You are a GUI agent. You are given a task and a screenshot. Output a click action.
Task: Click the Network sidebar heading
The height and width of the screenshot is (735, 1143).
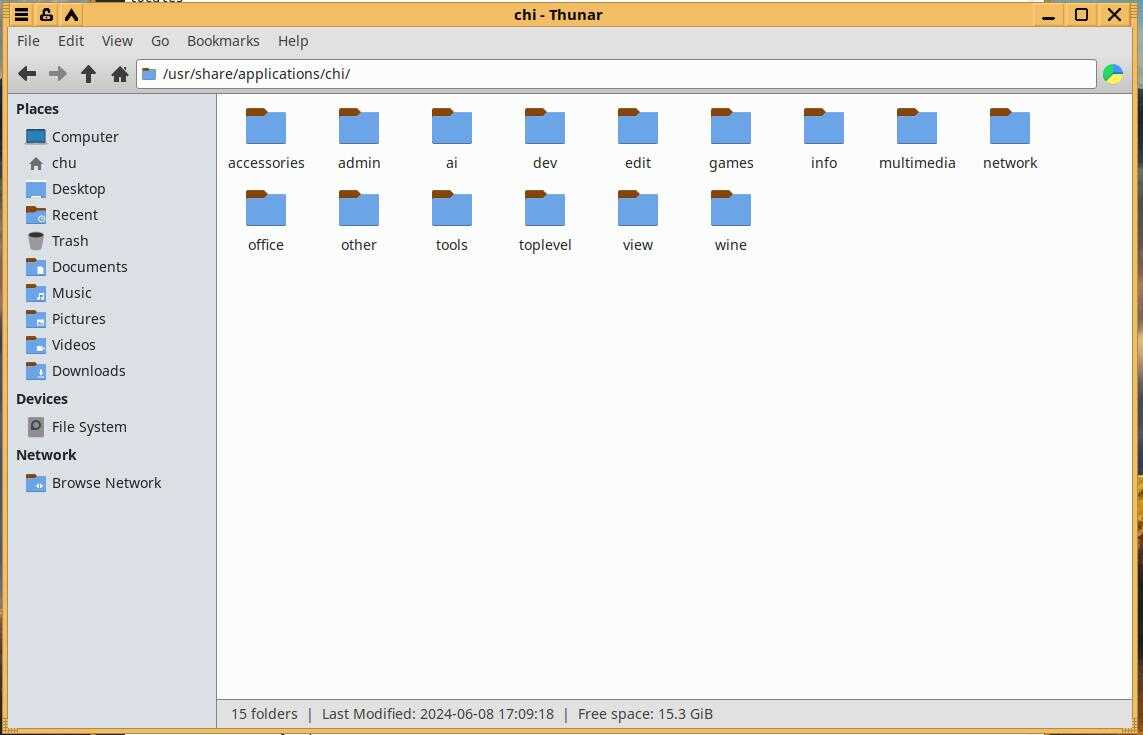tap(46, 455)
